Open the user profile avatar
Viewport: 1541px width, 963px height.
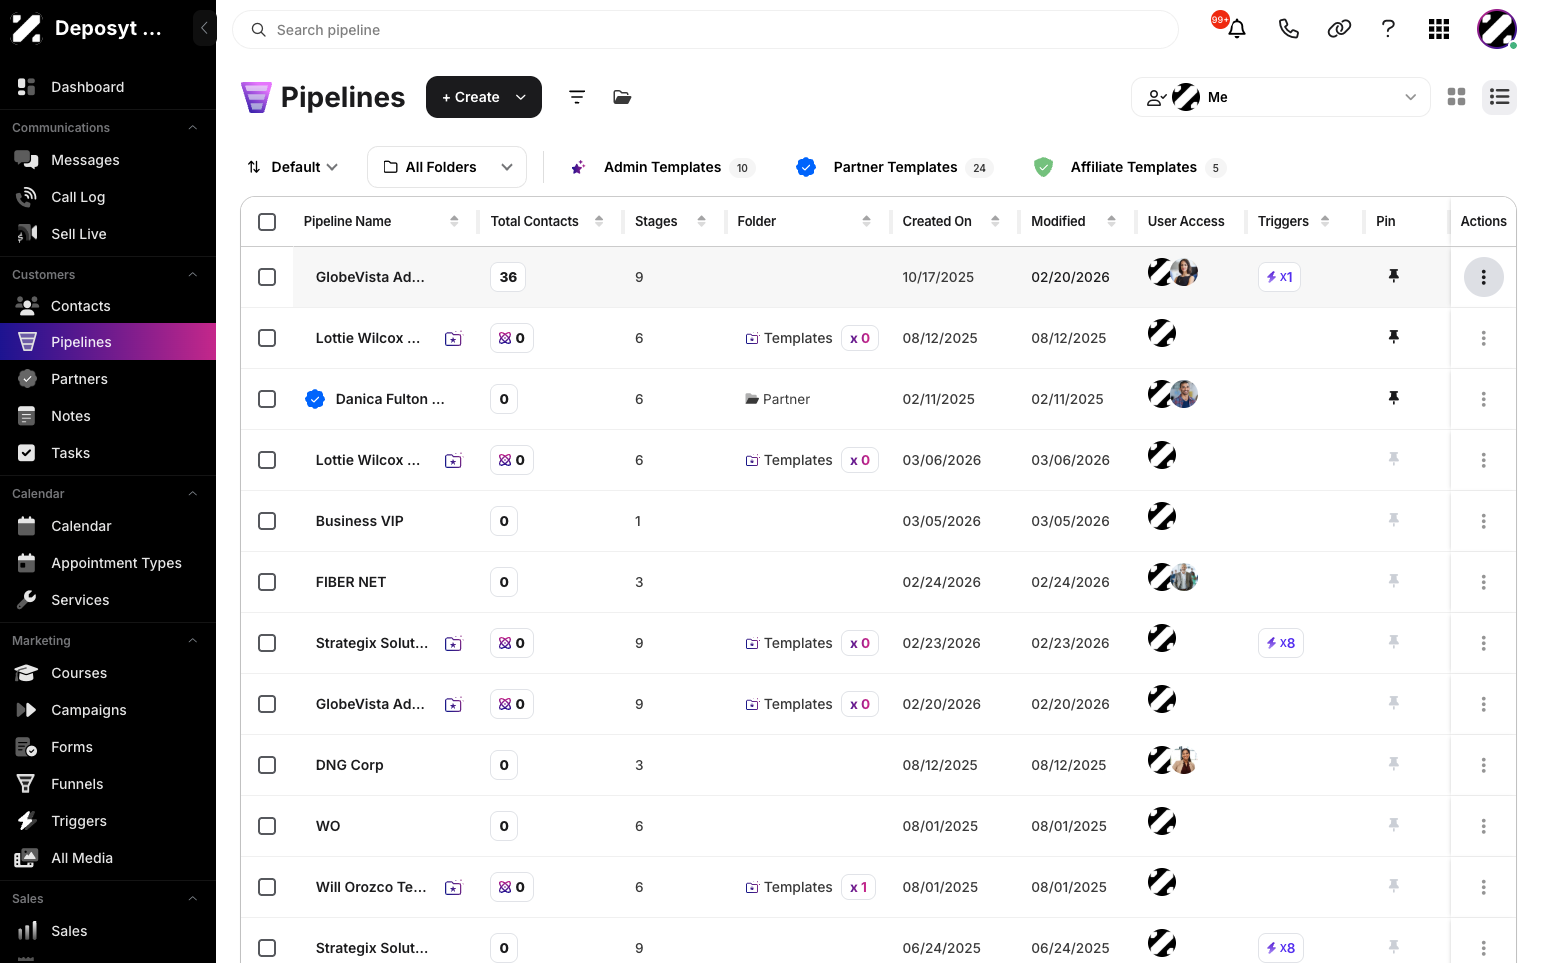(x=1497, y=29)
